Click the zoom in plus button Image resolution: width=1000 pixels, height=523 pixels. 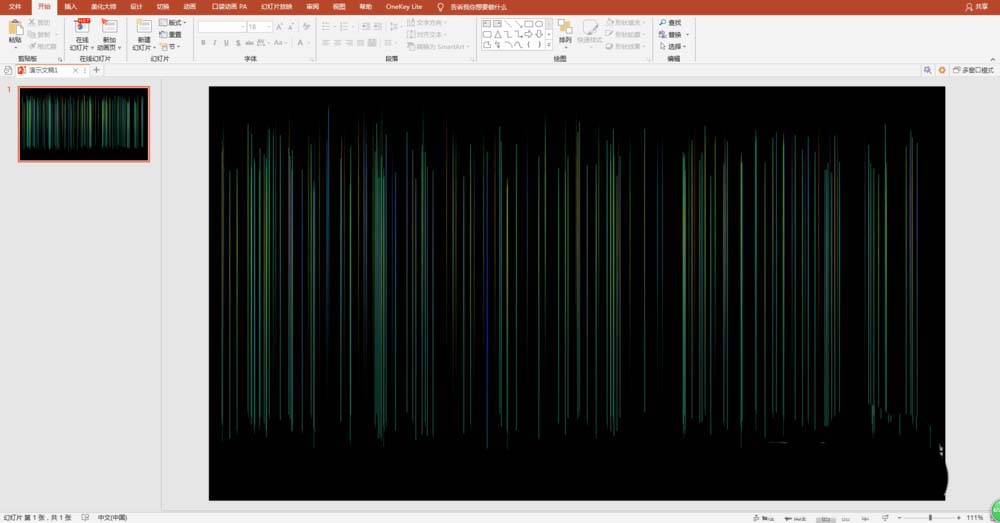pyautogui.click(x=959, y=517)
